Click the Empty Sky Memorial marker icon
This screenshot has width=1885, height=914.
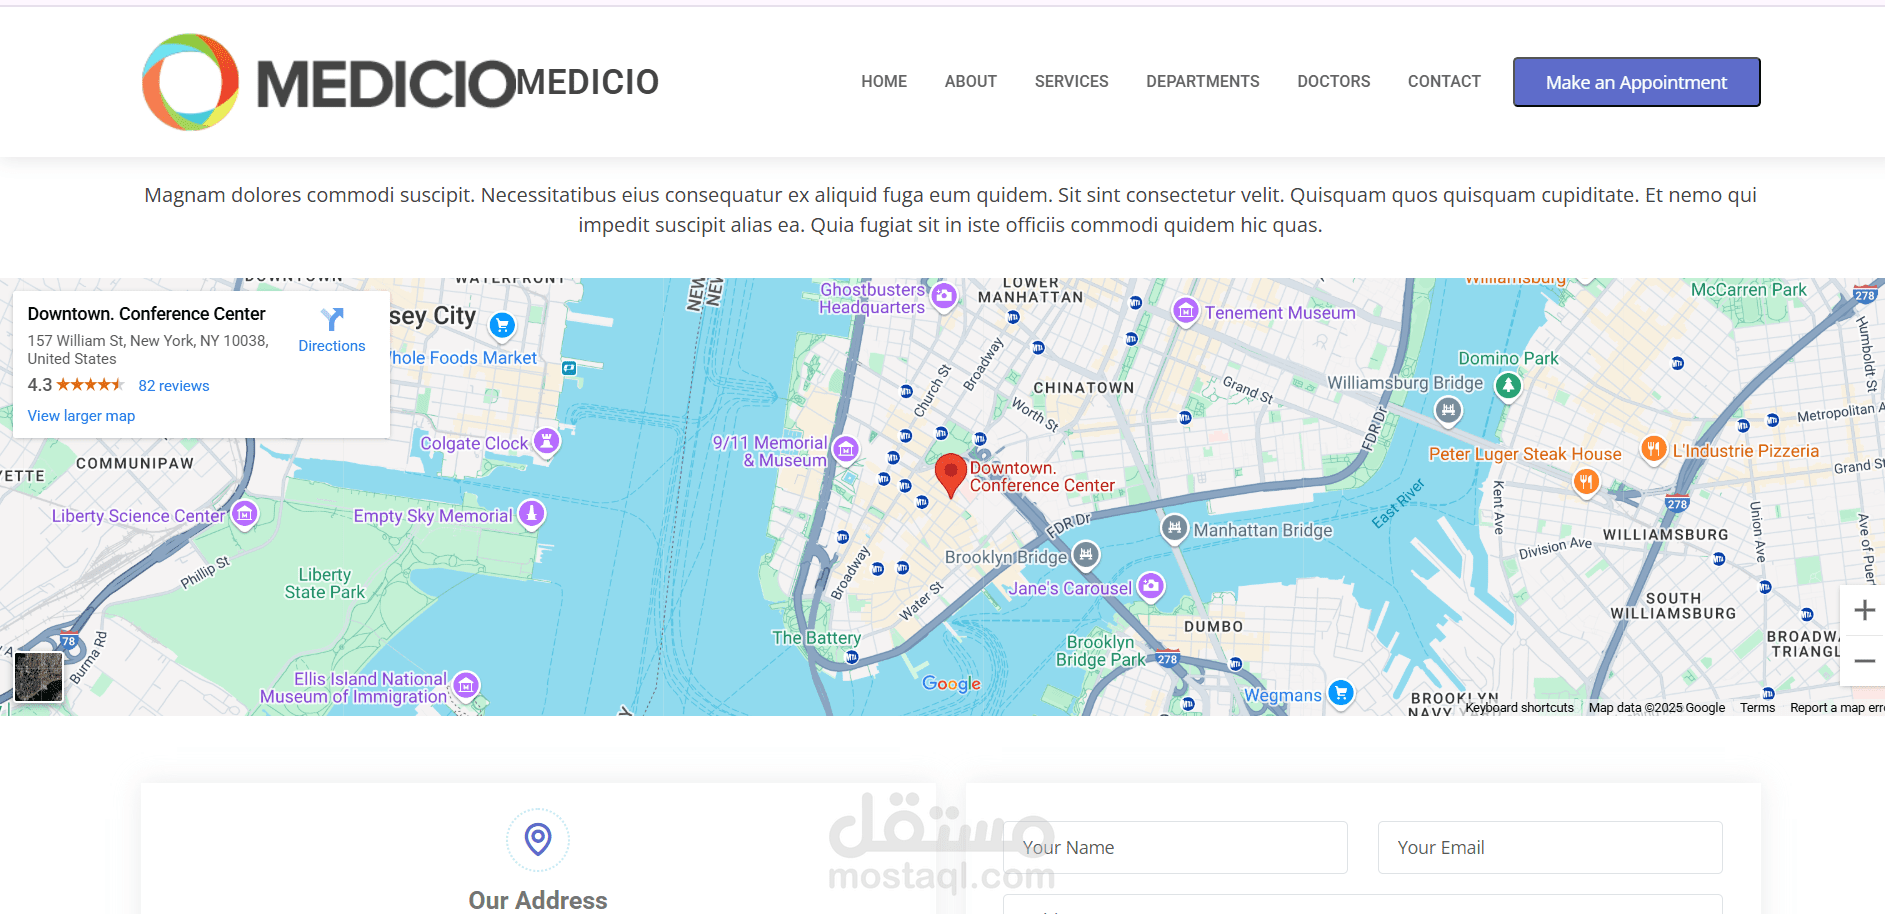[532, 514]
